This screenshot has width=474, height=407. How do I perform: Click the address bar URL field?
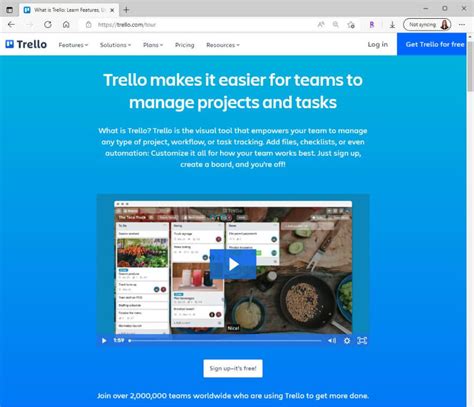tap(200, 25)
